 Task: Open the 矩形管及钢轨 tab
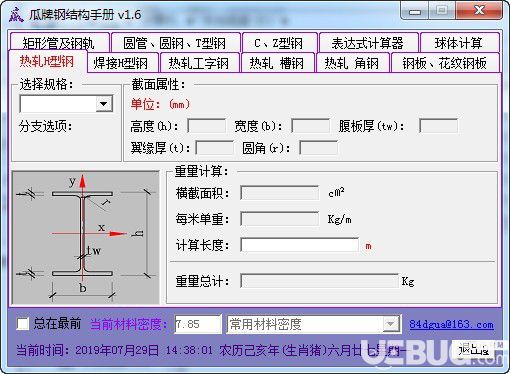59,42
